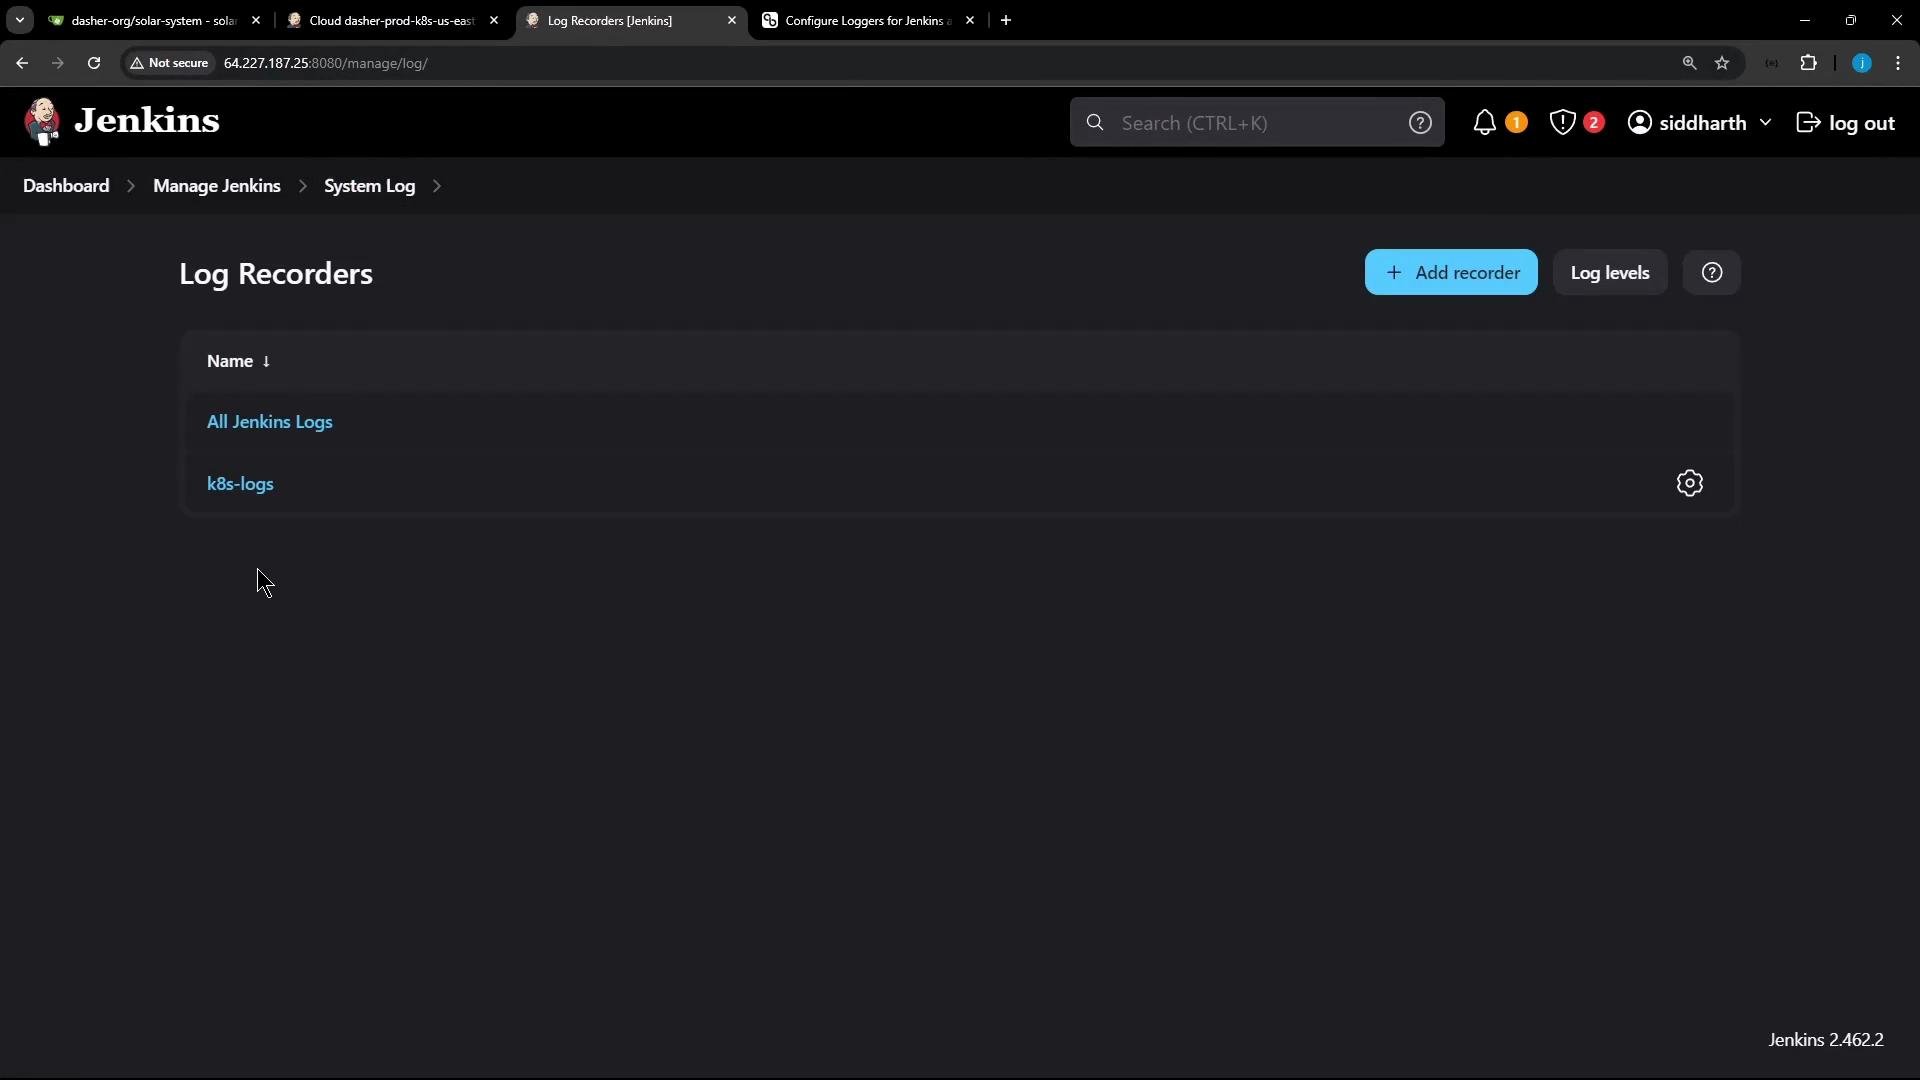Viewport: 1920px width, 1080px height.
Task: Open the notifications bell icon
Action: click(x=1485, y=123)
